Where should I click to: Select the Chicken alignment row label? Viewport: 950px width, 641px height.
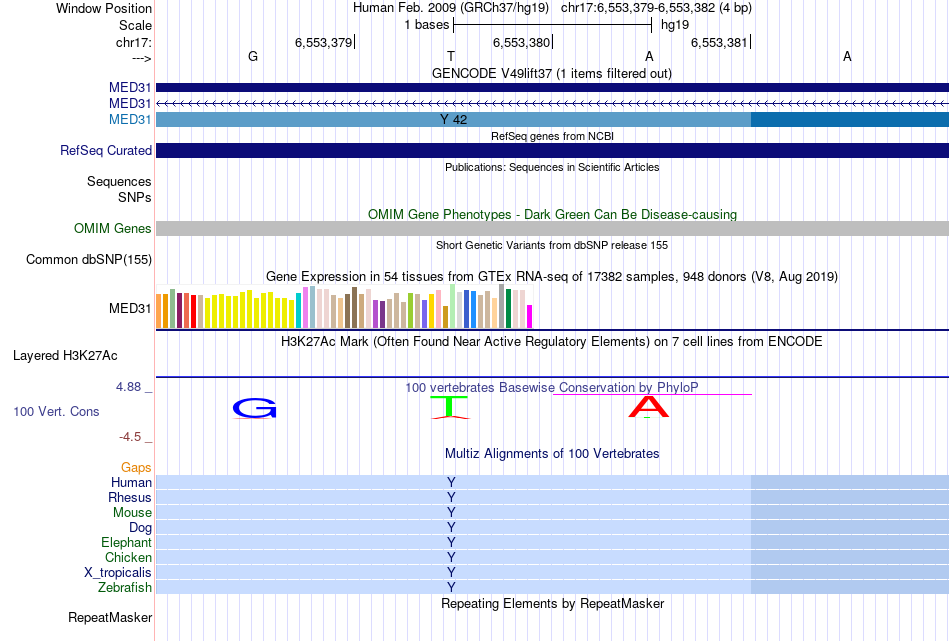(128, 557)
